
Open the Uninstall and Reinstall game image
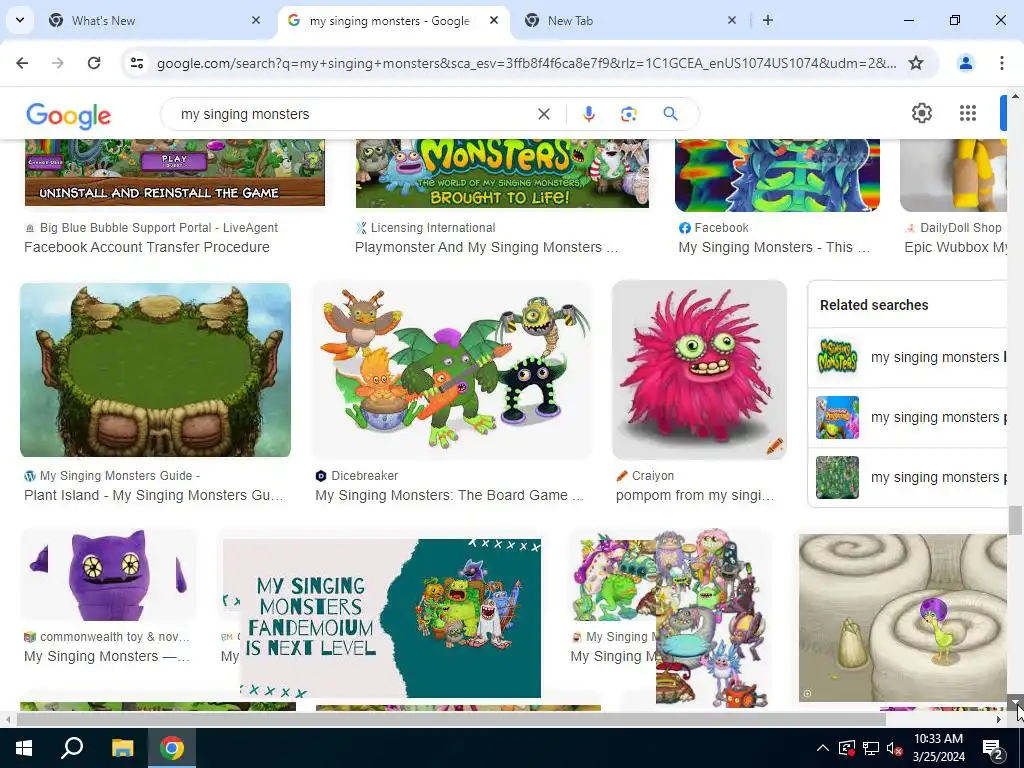coord(174,172)
